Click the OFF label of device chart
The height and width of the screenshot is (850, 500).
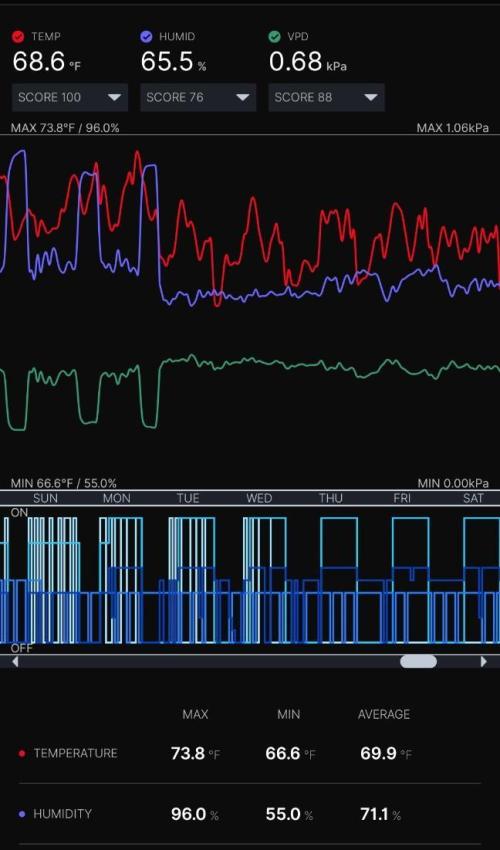[x=22, y=648]
